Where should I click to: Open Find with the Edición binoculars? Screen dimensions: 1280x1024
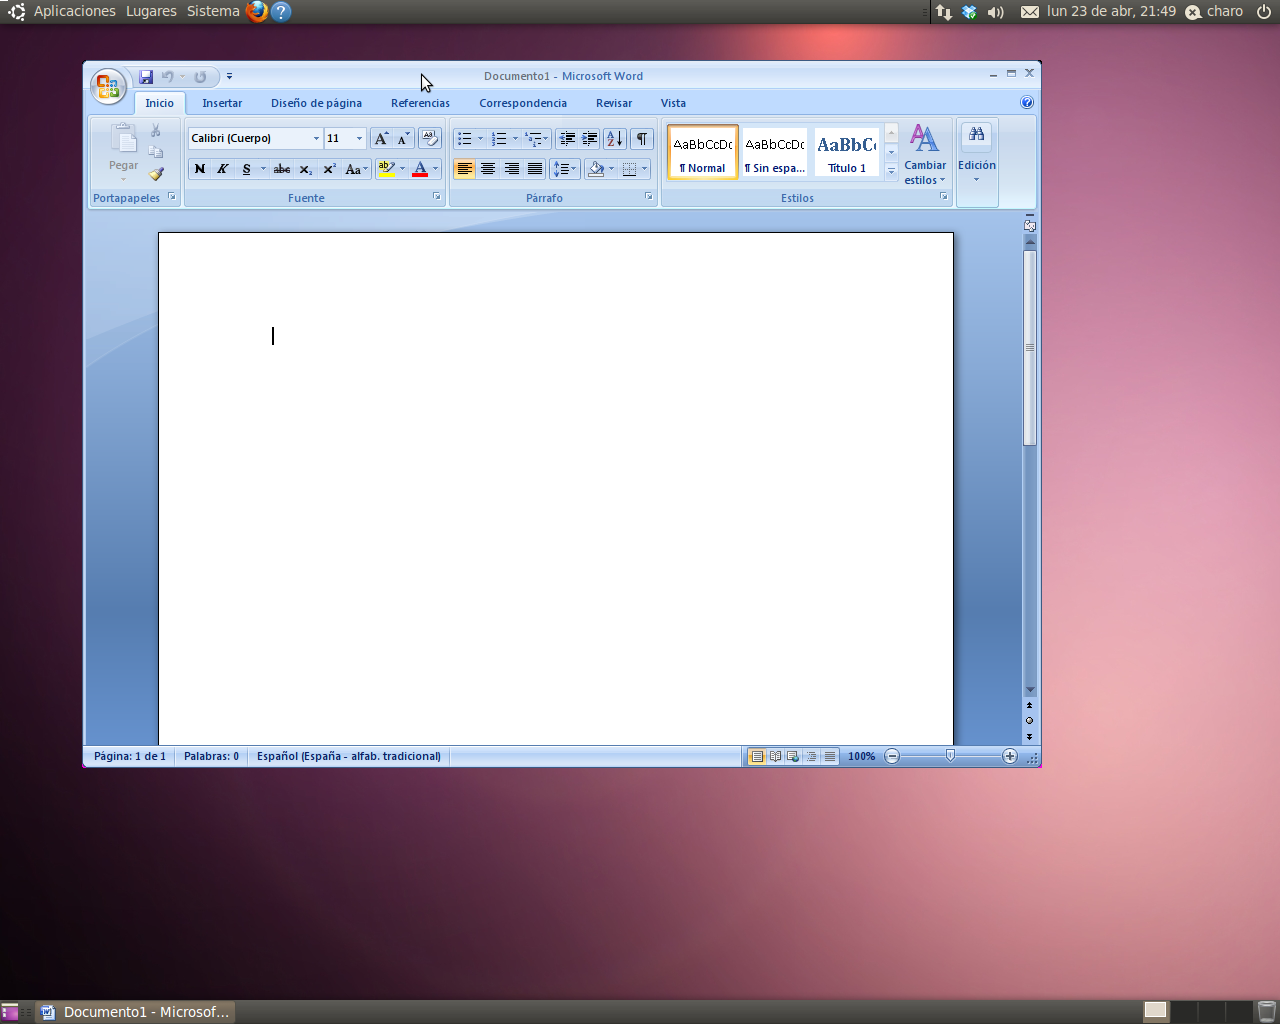click(x=977, y=152)
